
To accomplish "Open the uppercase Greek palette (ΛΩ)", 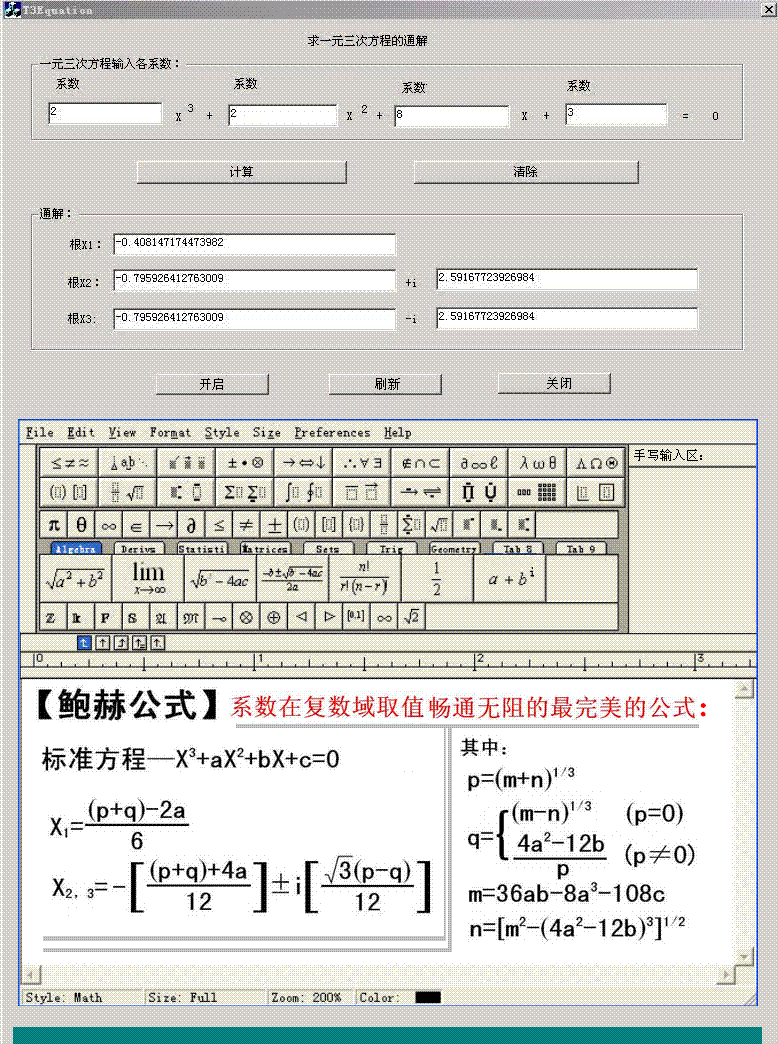I will point(597,463).
